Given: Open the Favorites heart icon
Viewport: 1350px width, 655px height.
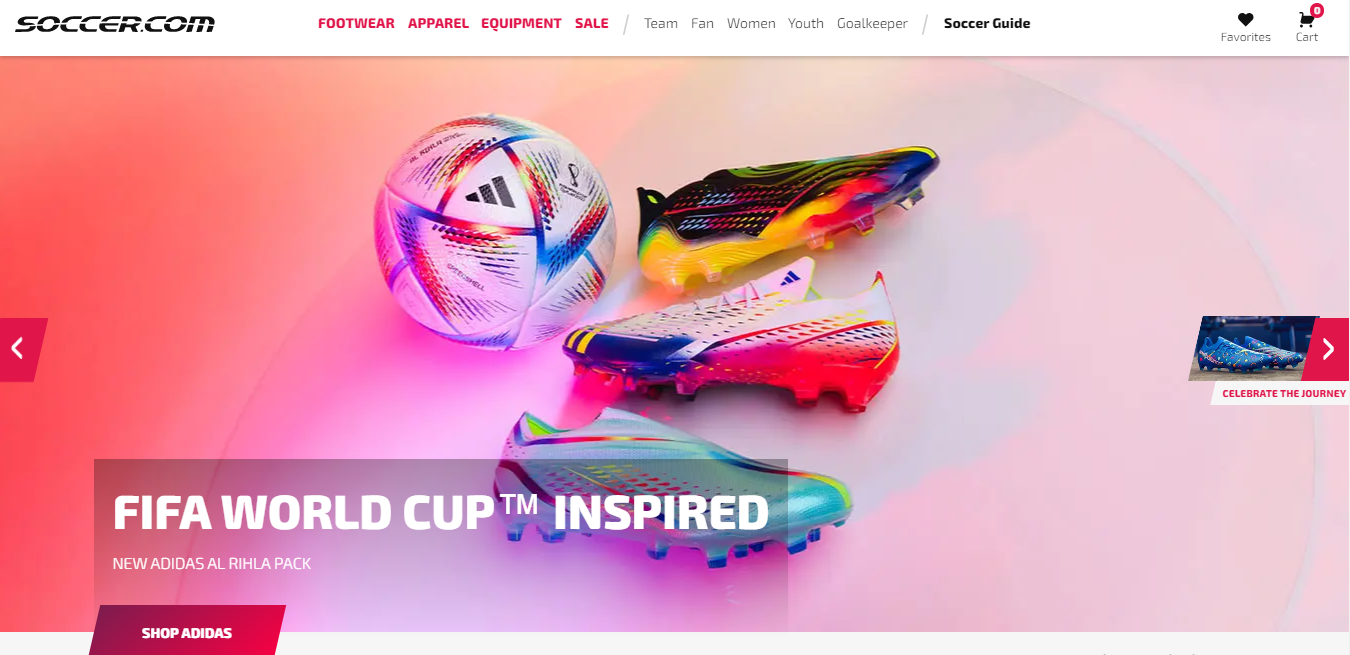Looking at the screenshot, I should tap(1245, 19).
